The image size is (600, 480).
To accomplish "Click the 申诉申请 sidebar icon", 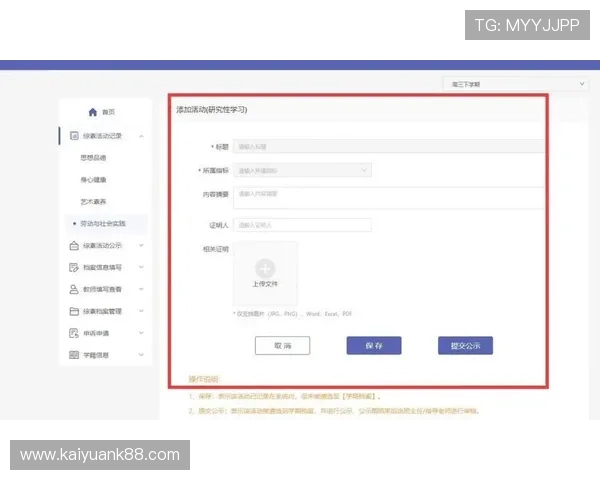I will [x=74, y=333].
